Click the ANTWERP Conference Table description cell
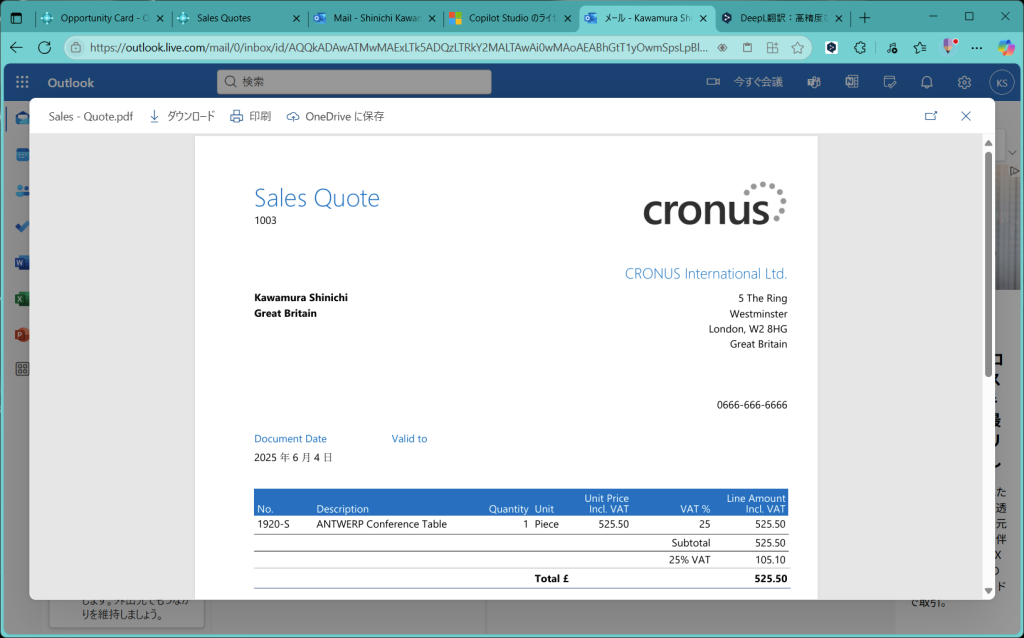 [x=381, y=524]
